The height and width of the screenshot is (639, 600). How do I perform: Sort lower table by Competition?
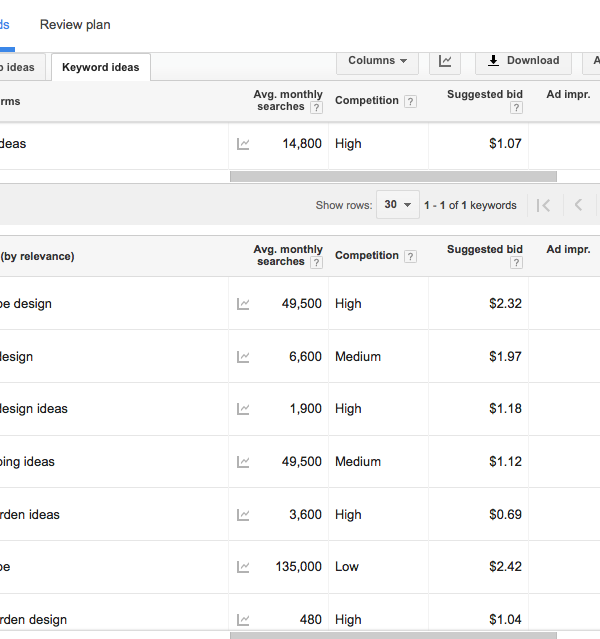click(x=366, y=256)
